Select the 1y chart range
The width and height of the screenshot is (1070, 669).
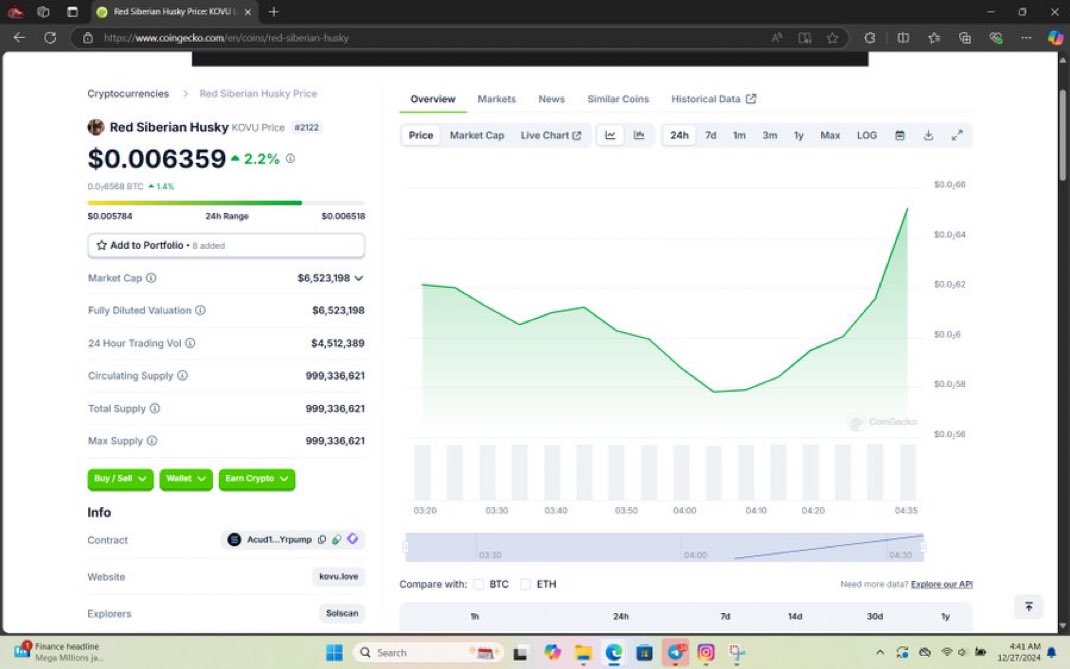click(798, 135)
